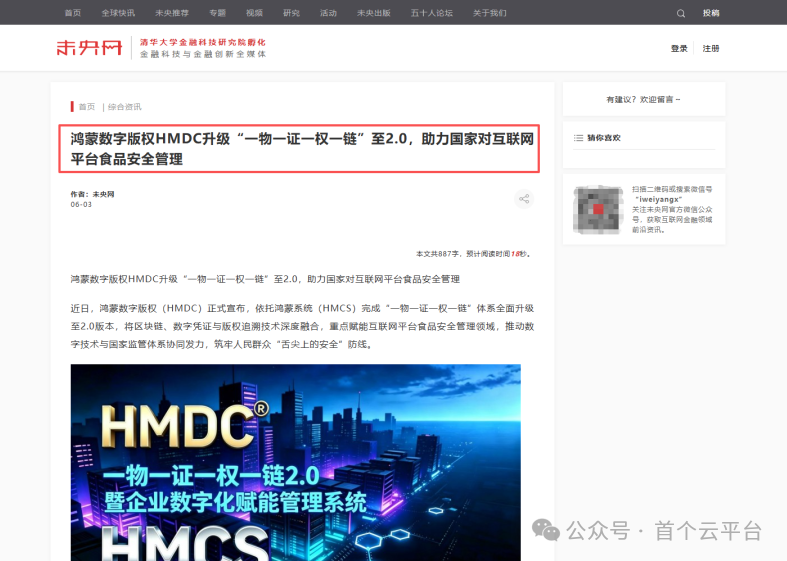Screen dimensions: 787x561
Task: Click the 未央网 site logo
Action: click(89, 48)
